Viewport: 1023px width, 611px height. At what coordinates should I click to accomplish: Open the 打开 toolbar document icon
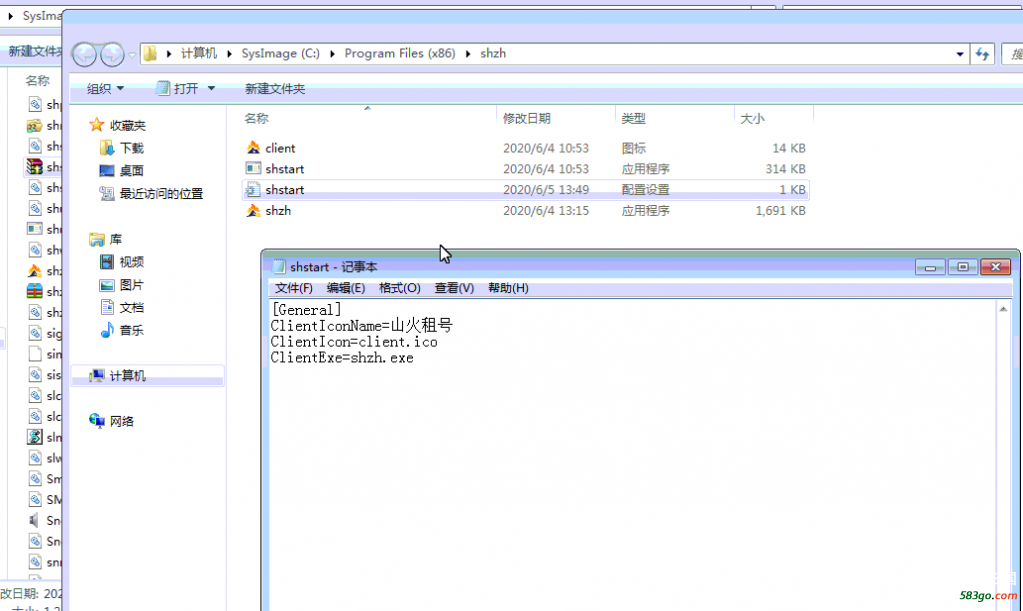coord(163,88)
